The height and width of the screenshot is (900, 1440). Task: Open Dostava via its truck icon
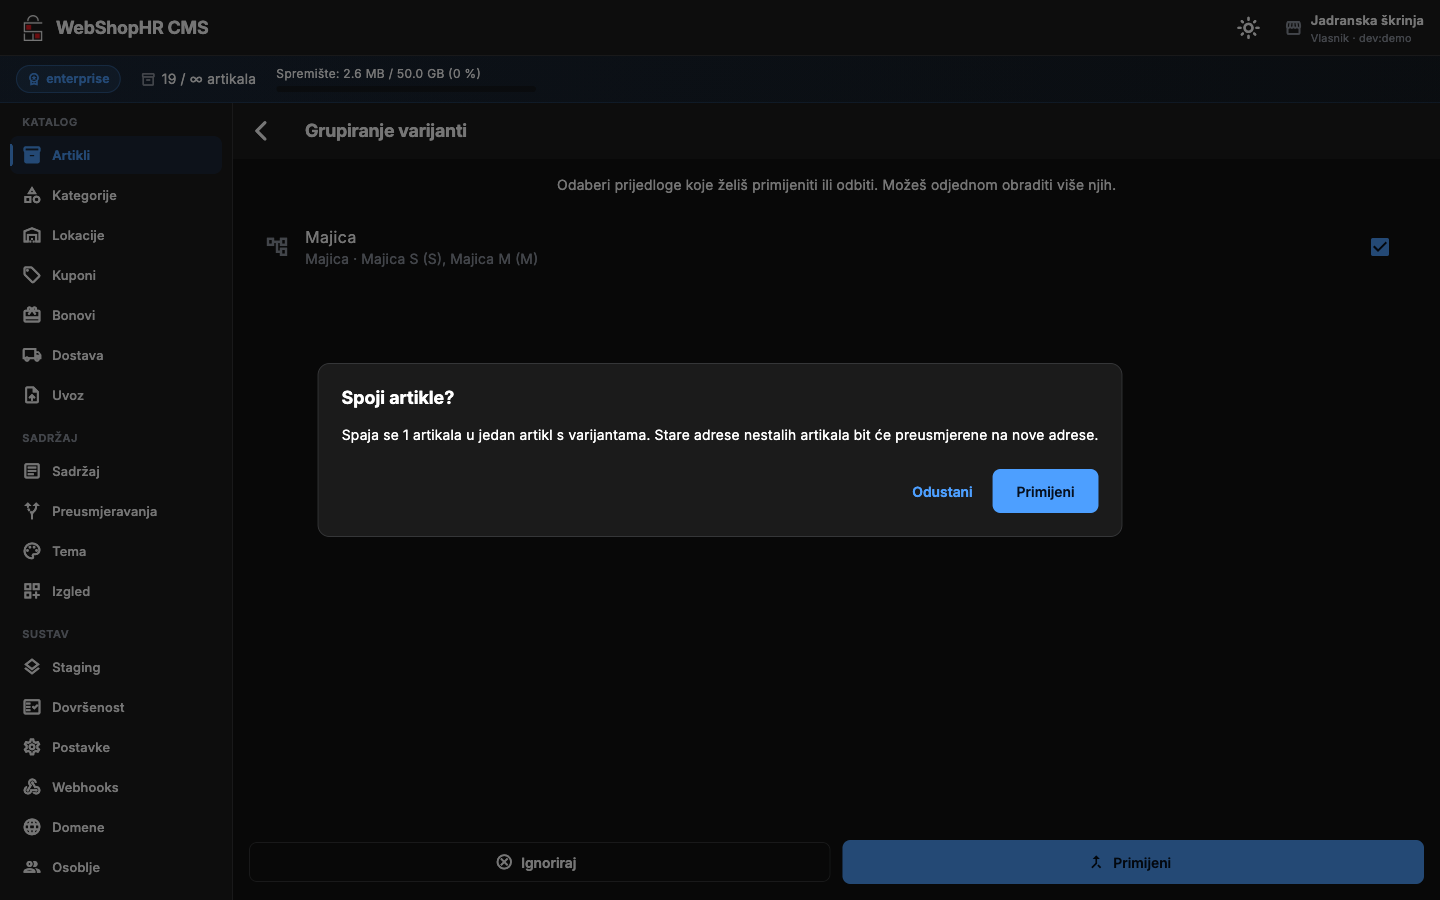coord(32,355)
